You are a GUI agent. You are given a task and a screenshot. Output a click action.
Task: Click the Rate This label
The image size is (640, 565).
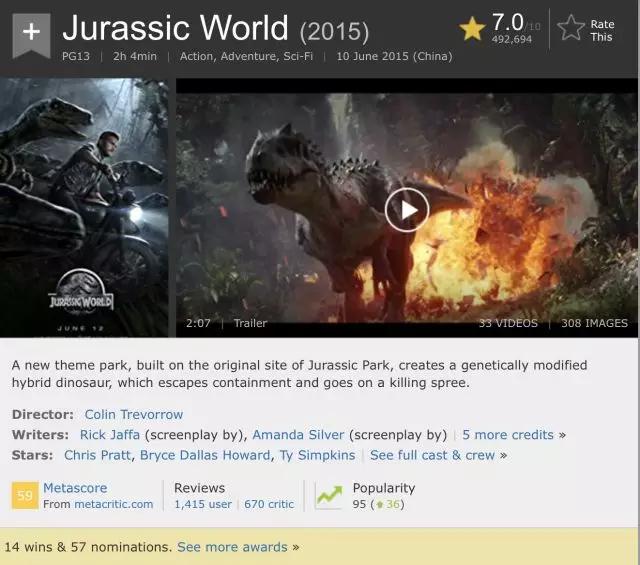tap(602, 31)
